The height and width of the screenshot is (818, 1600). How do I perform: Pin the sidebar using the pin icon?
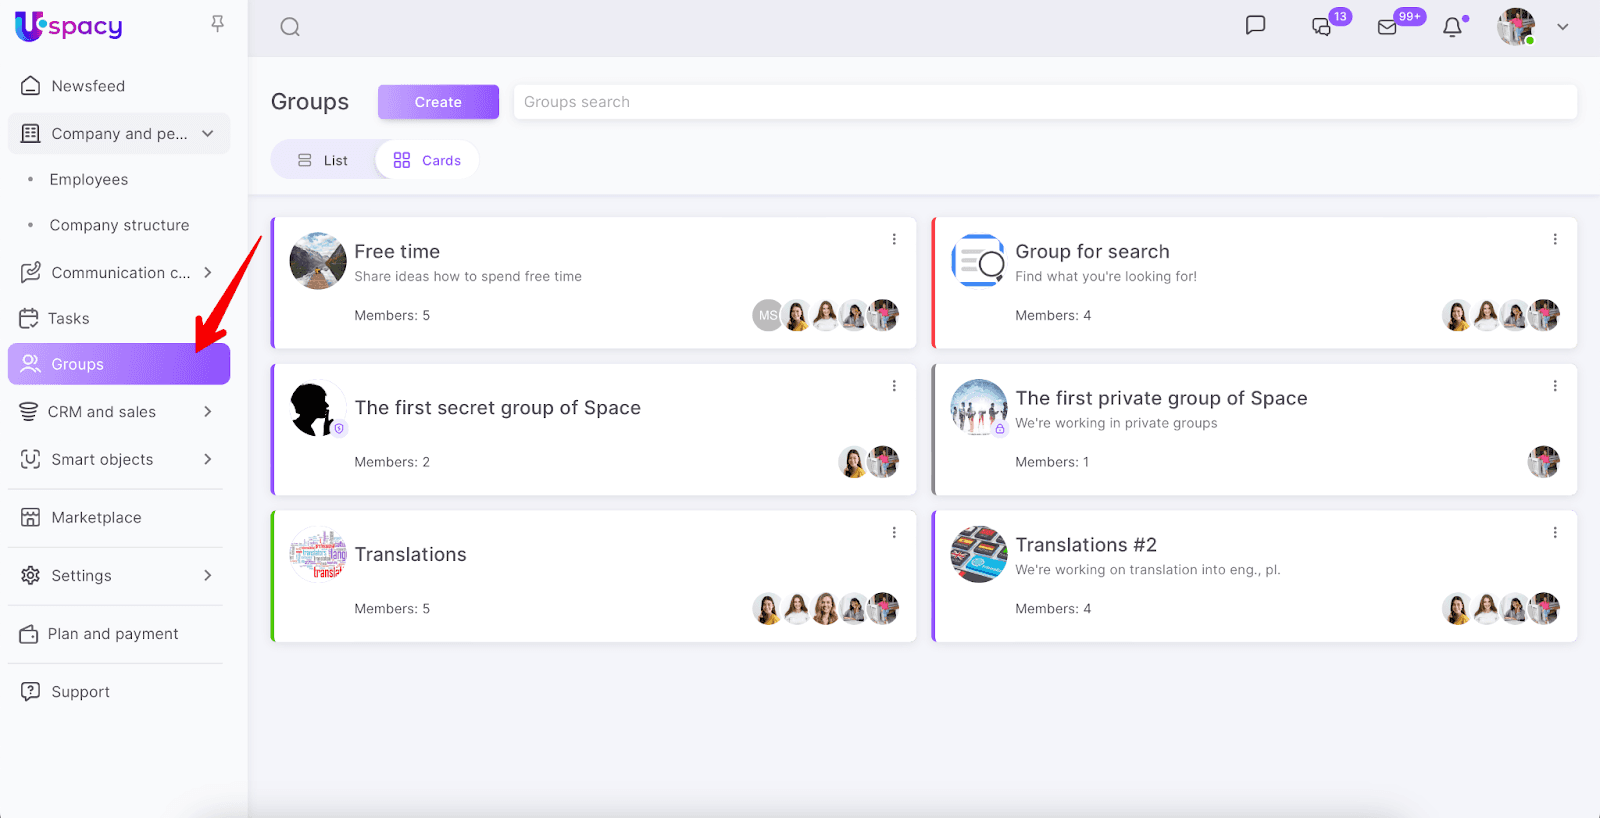(x=217, y=23)
